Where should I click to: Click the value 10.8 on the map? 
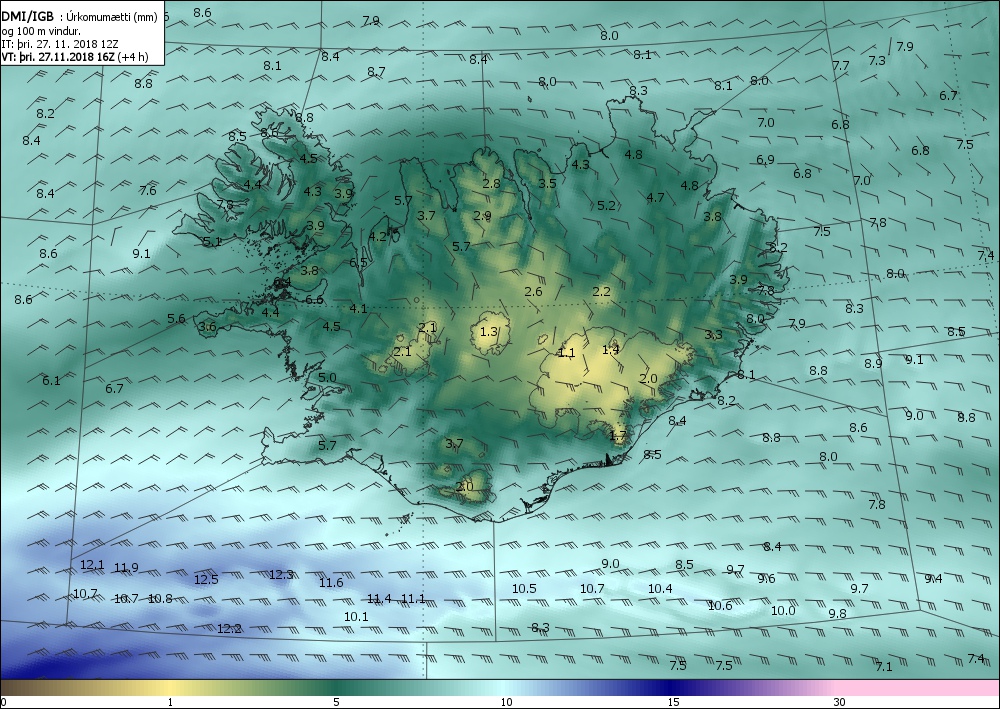tap(160, 599)
